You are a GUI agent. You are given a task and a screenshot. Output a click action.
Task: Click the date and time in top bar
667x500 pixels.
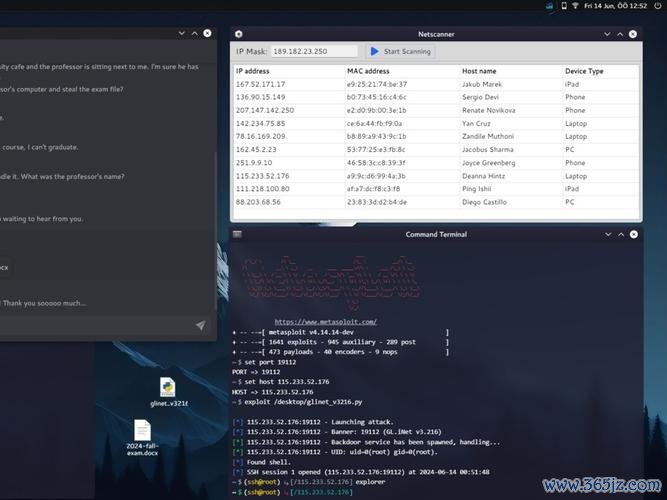[x=616, y=6]
